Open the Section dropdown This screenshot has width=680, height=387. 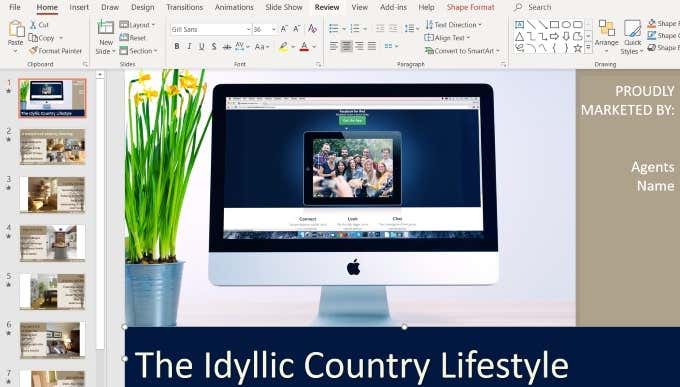coord(138,51)
